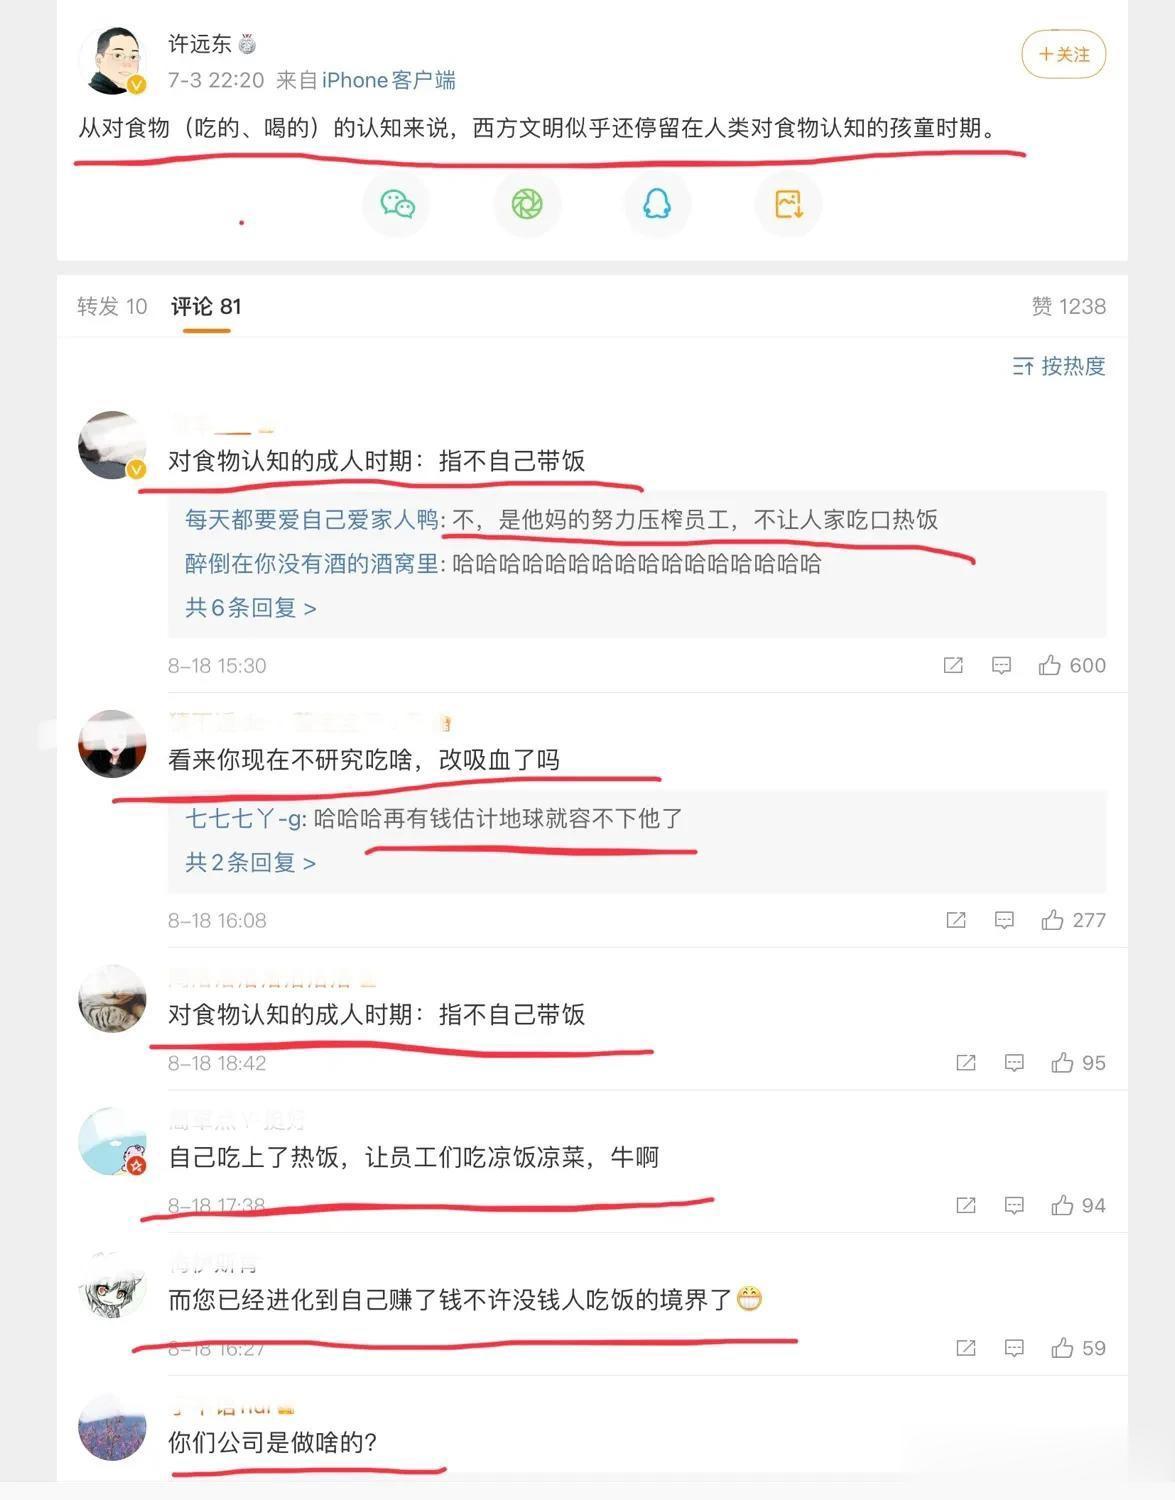Select the 评论 81 tab
1175x1500 pixels.
point(206,306)
